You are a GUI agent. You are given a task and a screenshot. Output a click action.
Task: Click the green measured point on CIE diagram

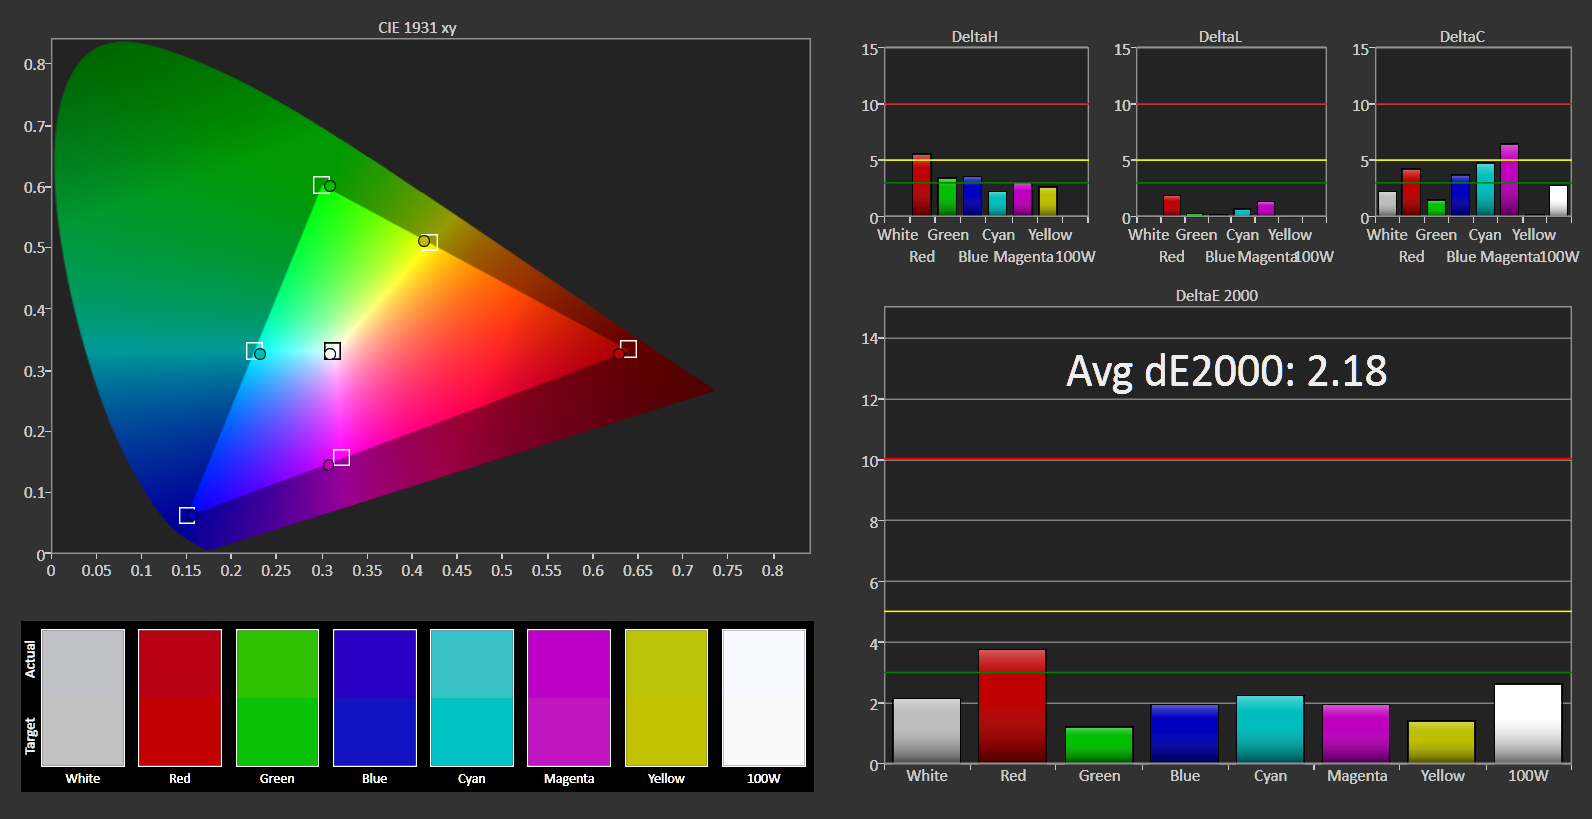tap(330, 186)
